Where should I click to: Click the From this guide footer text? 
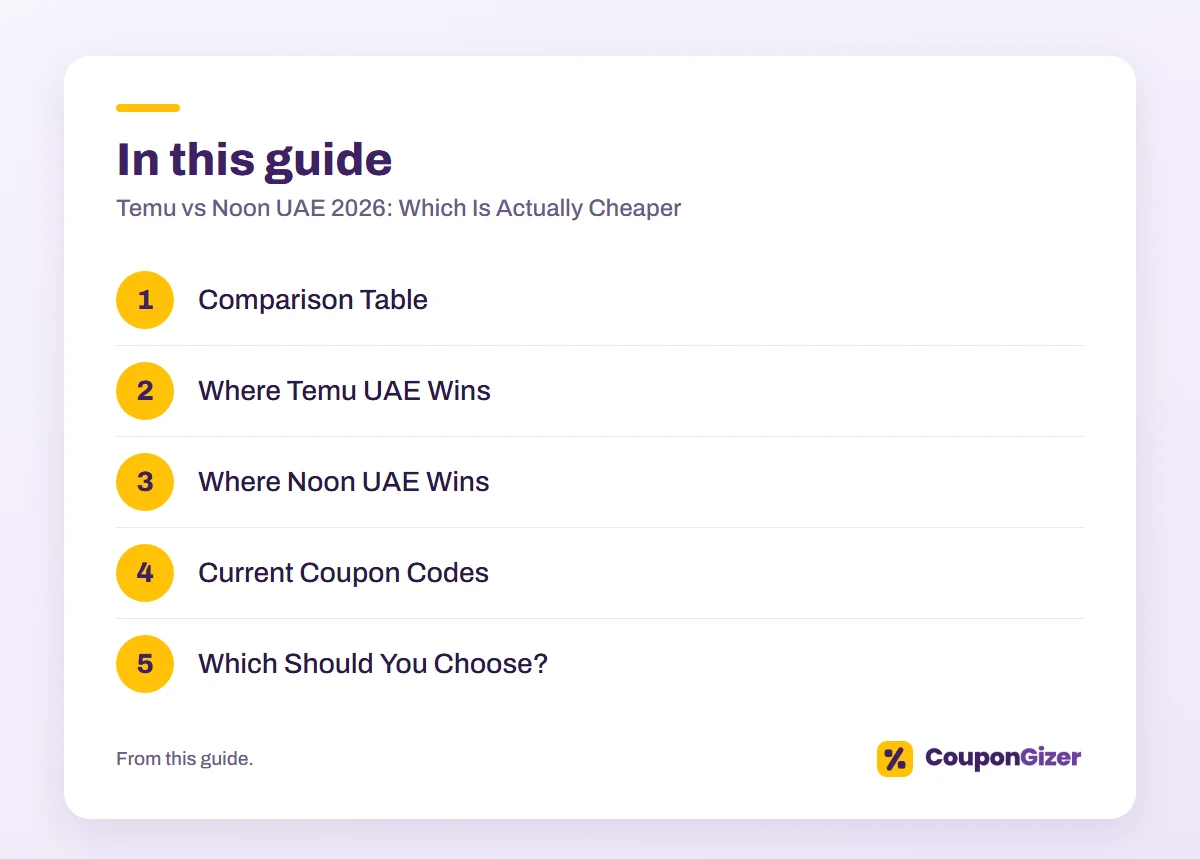point(185,759)
